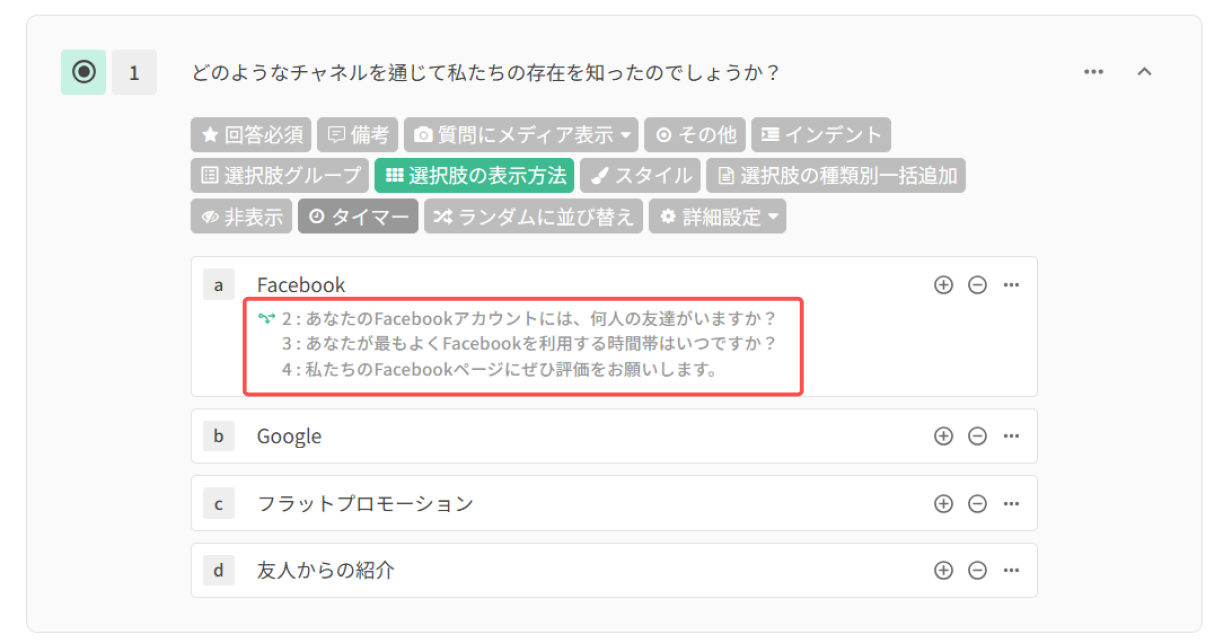
Task: Click the branching logic icon under Facebook
Action: [265, 319]
